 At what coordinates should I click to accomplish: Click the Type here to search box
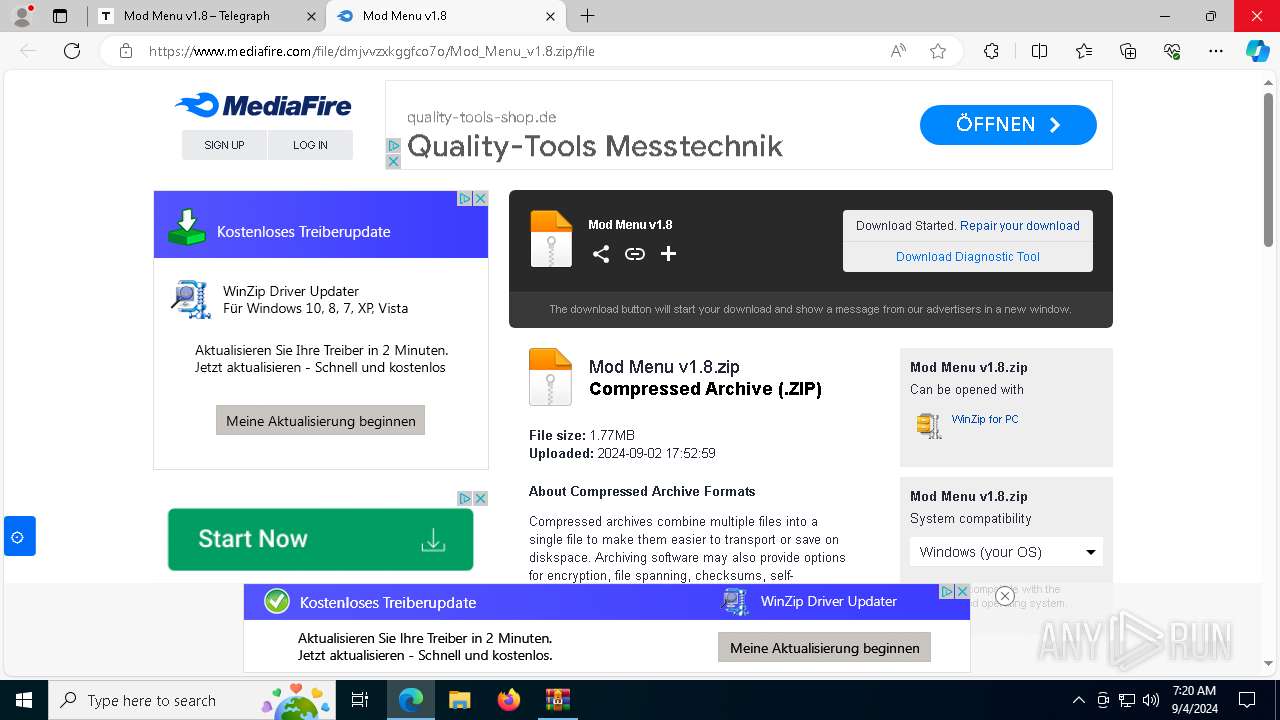(190, 700)
